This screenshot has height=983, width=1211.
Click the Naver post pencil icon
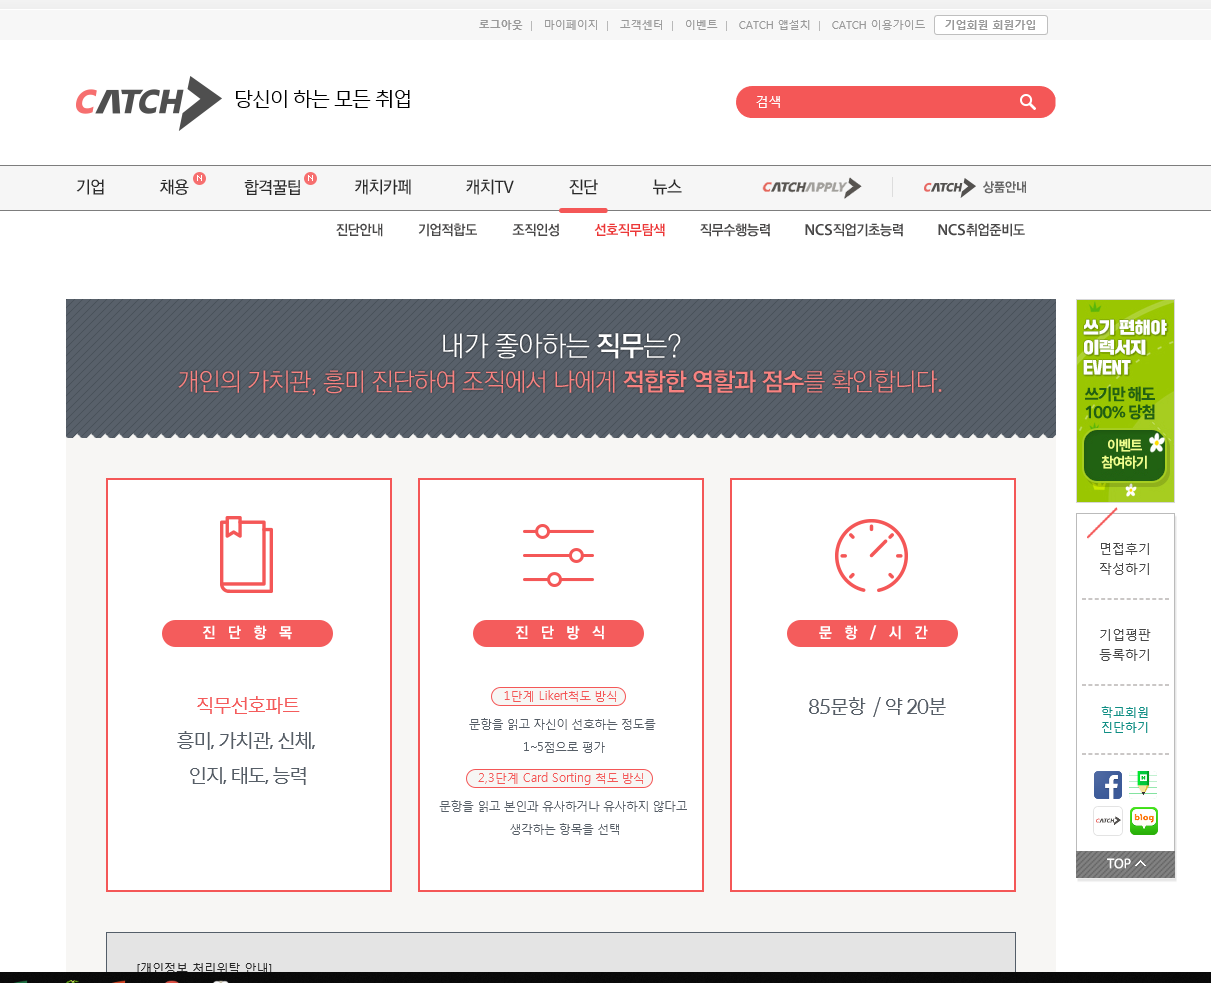1143,784
